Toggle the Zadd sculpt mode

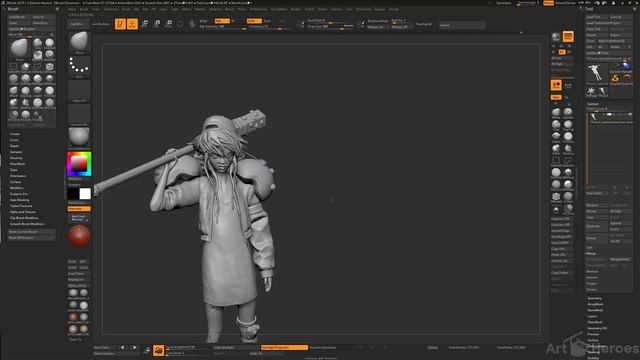pos(254,21)
